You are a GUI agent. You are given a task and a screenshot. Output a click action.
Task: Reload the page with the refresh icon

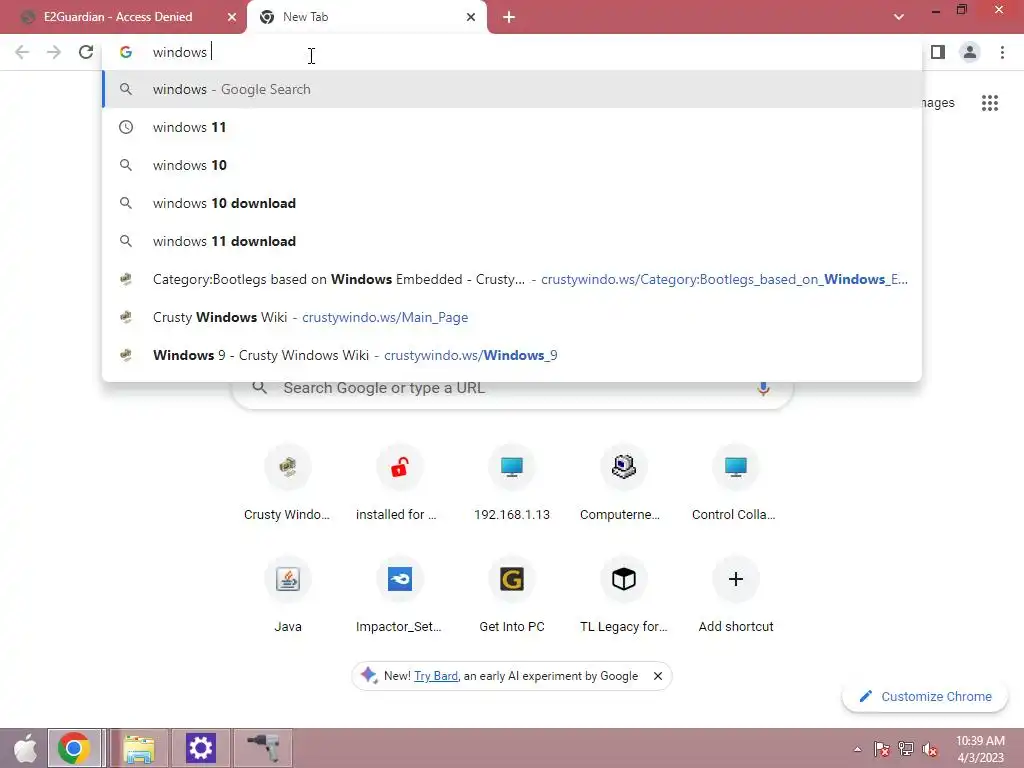click(86, 52)
